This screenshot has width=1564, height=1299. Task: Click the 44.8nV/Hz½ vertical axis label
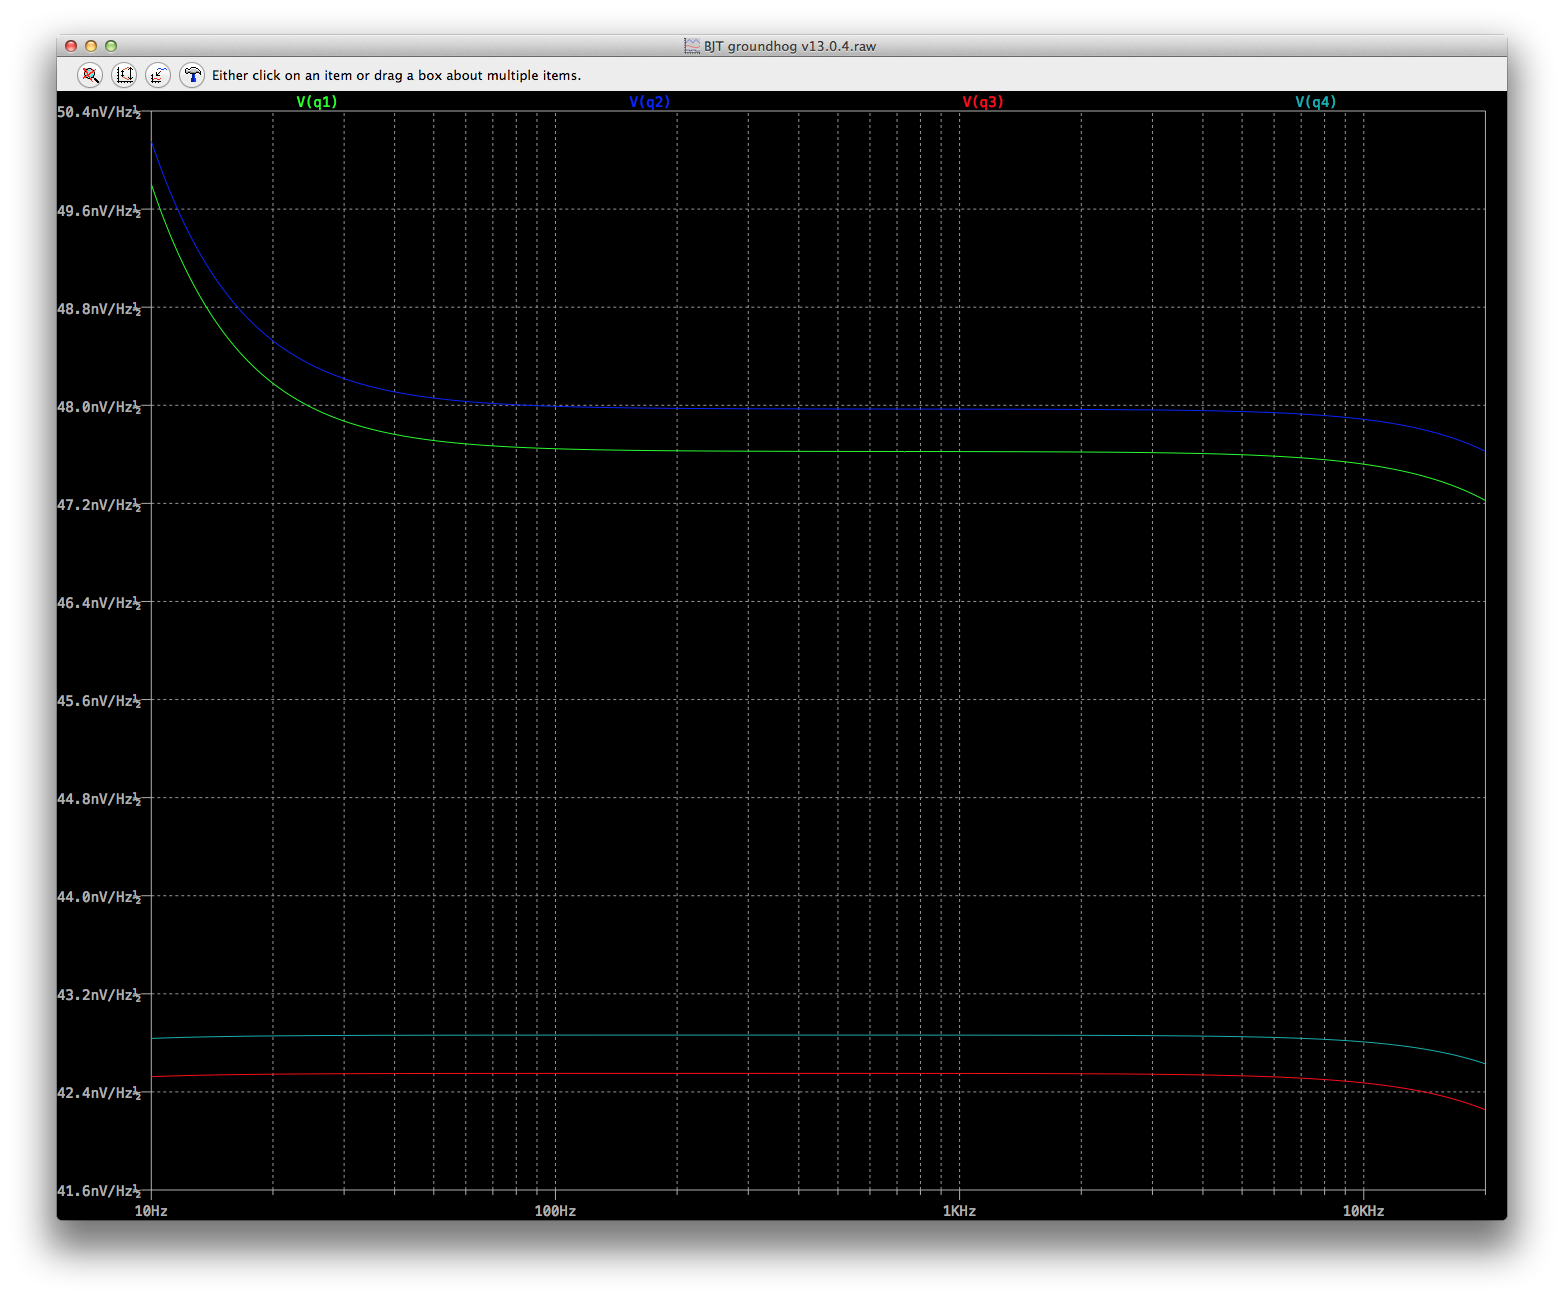pyautogui.click(x=99, y=799)
